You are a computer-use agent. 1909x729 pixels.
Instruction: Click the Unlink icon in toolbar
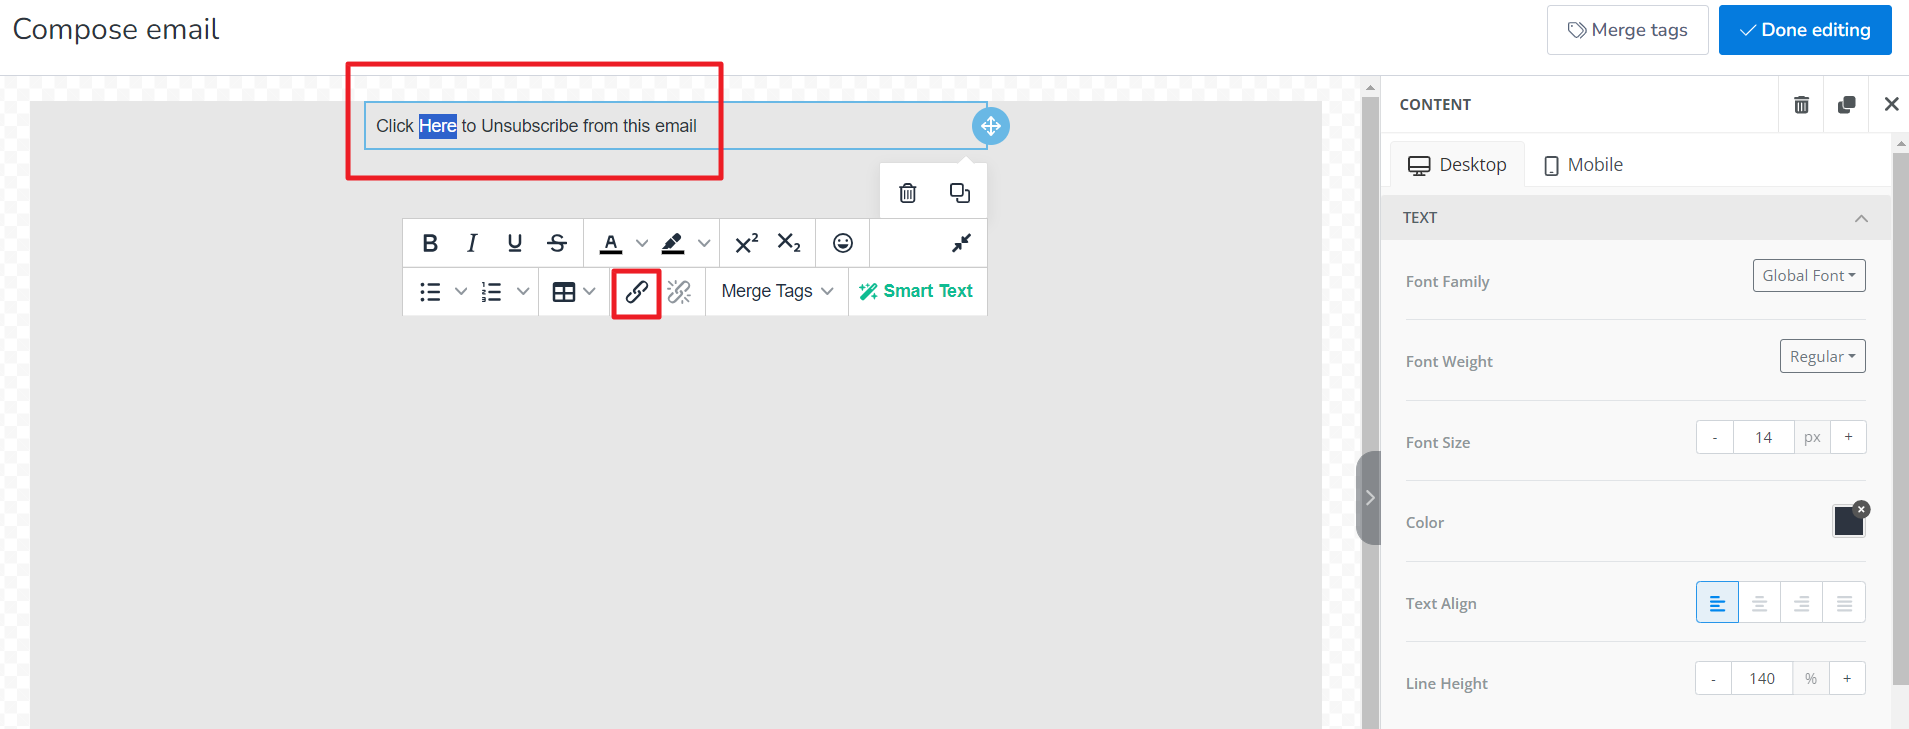[x=680, y=292]
